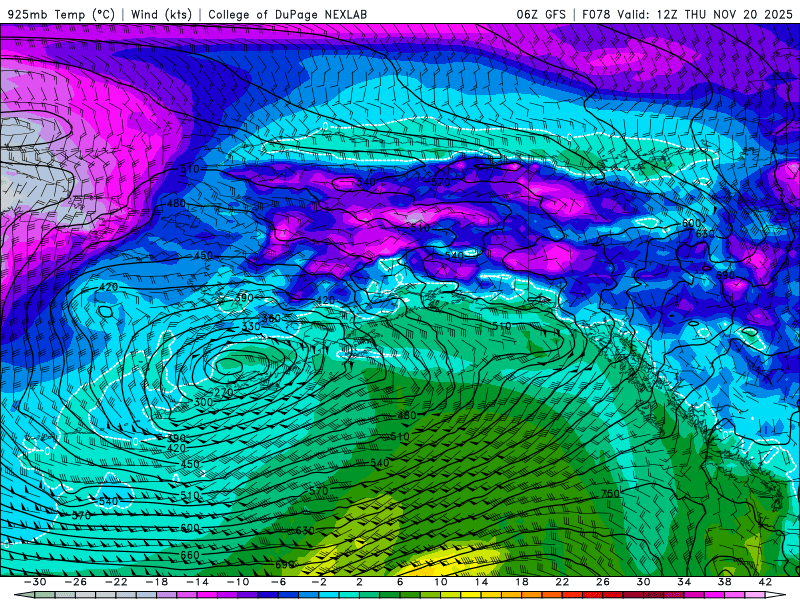
Task: Click the '-10' color scale label
Action: pyautogui.click(x=238, y=582)
